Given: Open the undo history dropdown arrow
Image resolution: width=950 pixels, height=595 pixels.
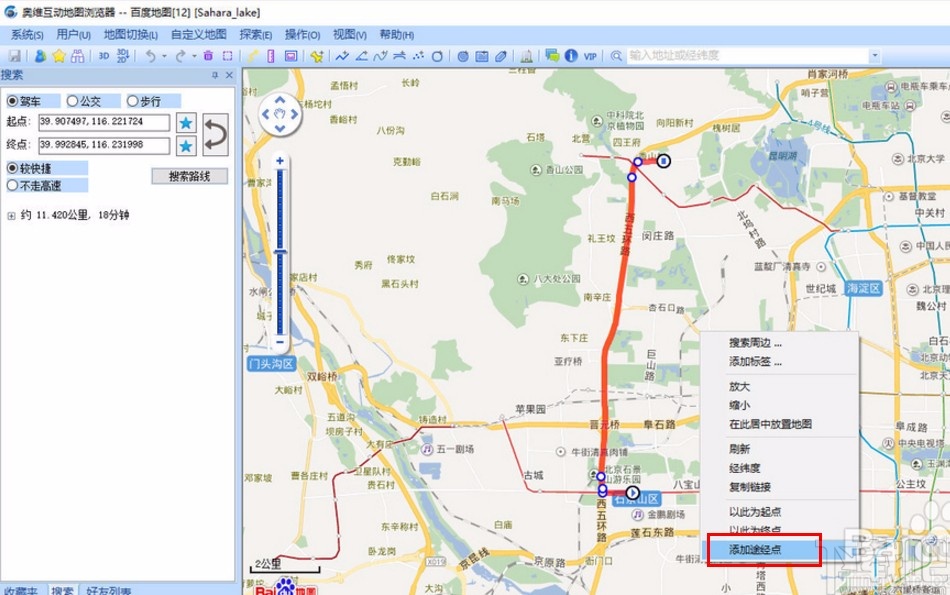Looking at the screenshot, I should tap(164, 56).
